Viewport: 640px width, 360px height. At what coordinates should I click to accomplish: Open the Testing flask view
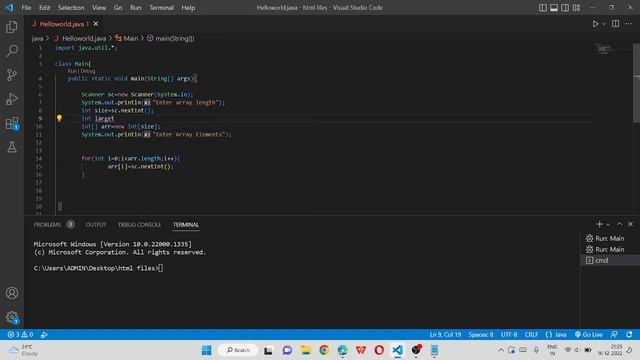pos(12,147)
